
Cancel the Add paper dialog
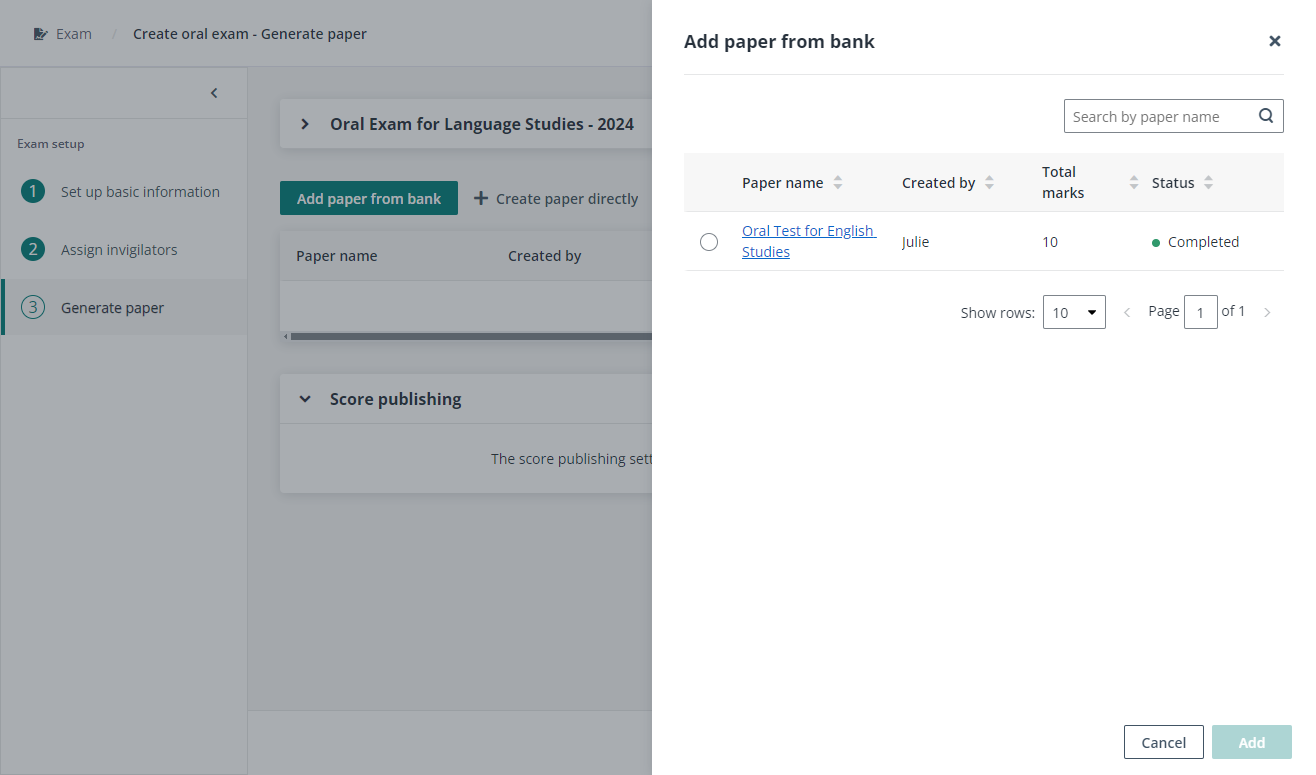click(x=1163, y=742)
